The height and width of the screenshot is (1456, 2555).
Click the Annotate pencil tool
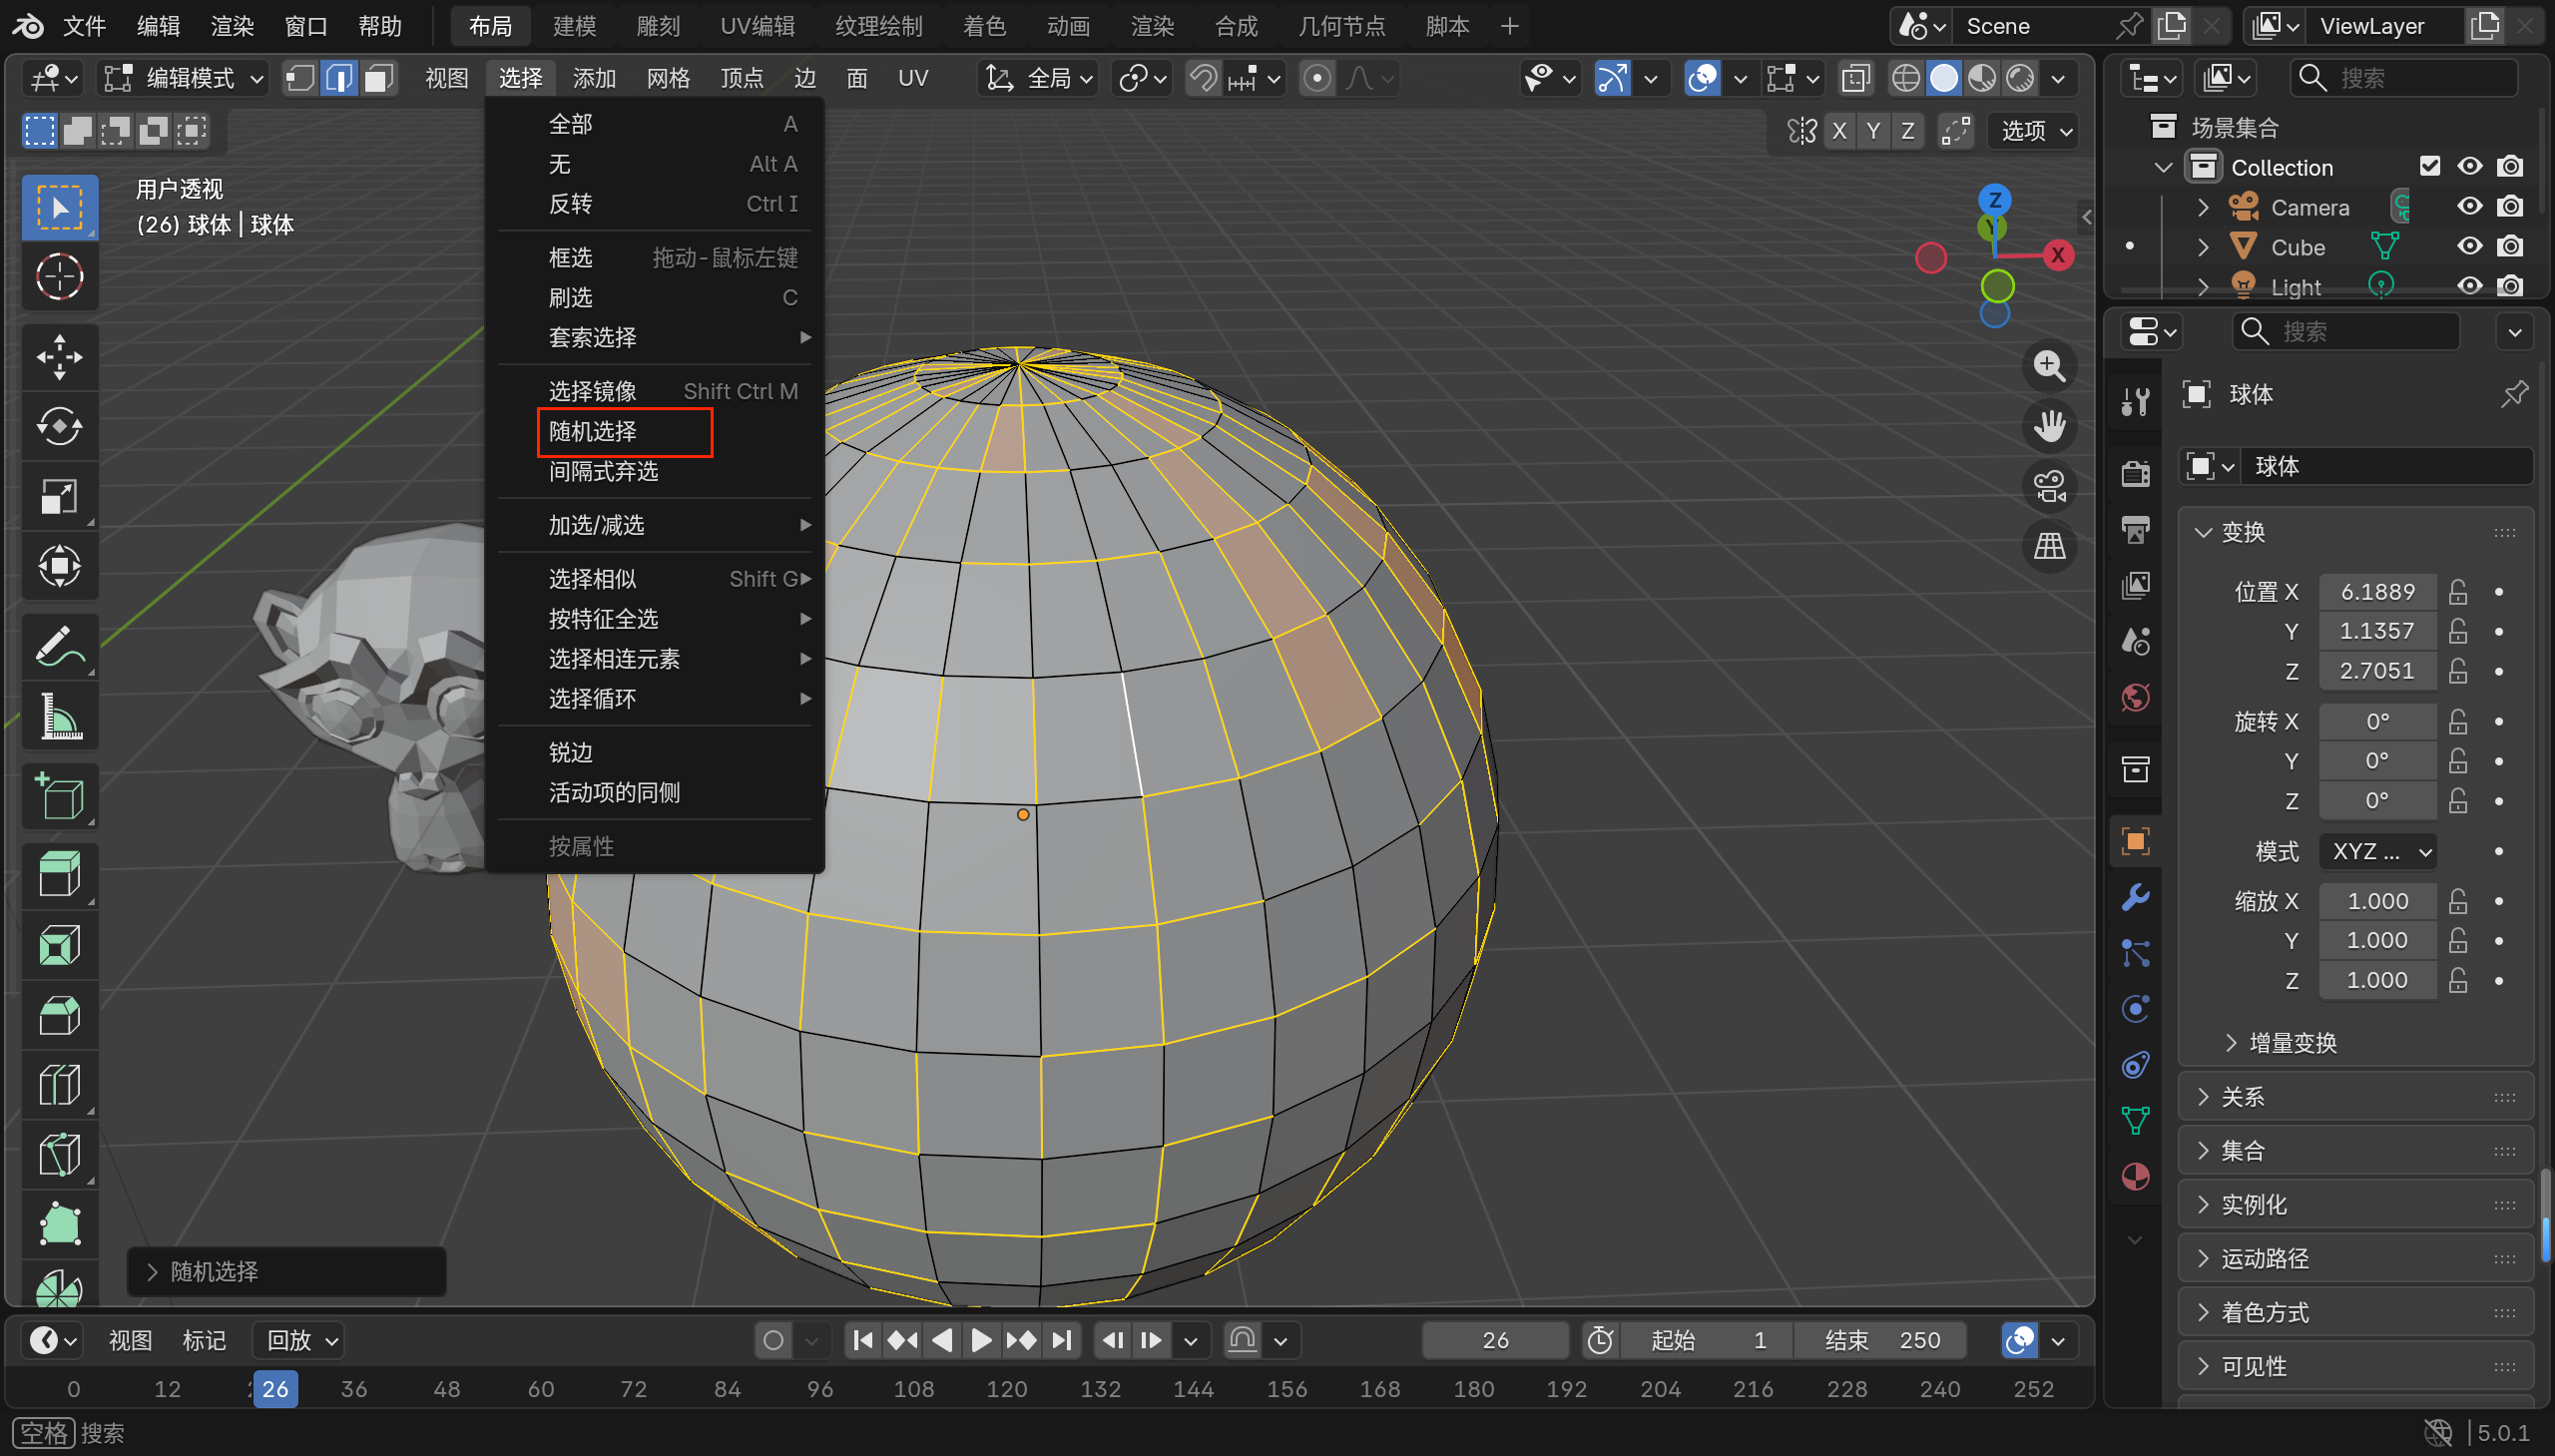pos(59,647)
